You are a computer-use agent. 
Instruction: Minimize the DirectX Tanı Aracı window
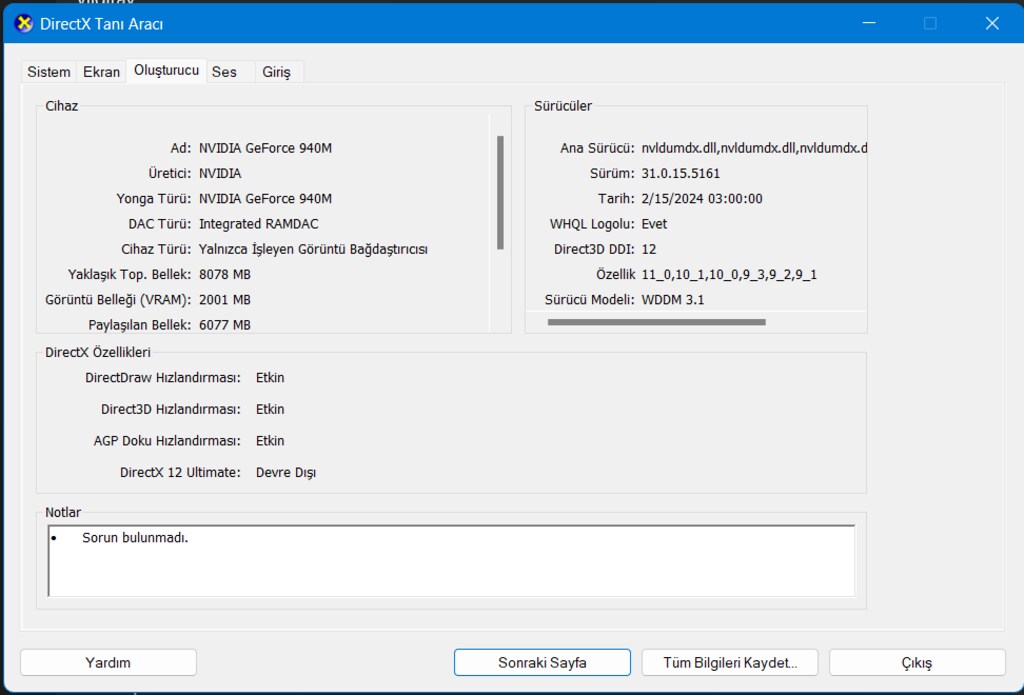coord(869,24)
